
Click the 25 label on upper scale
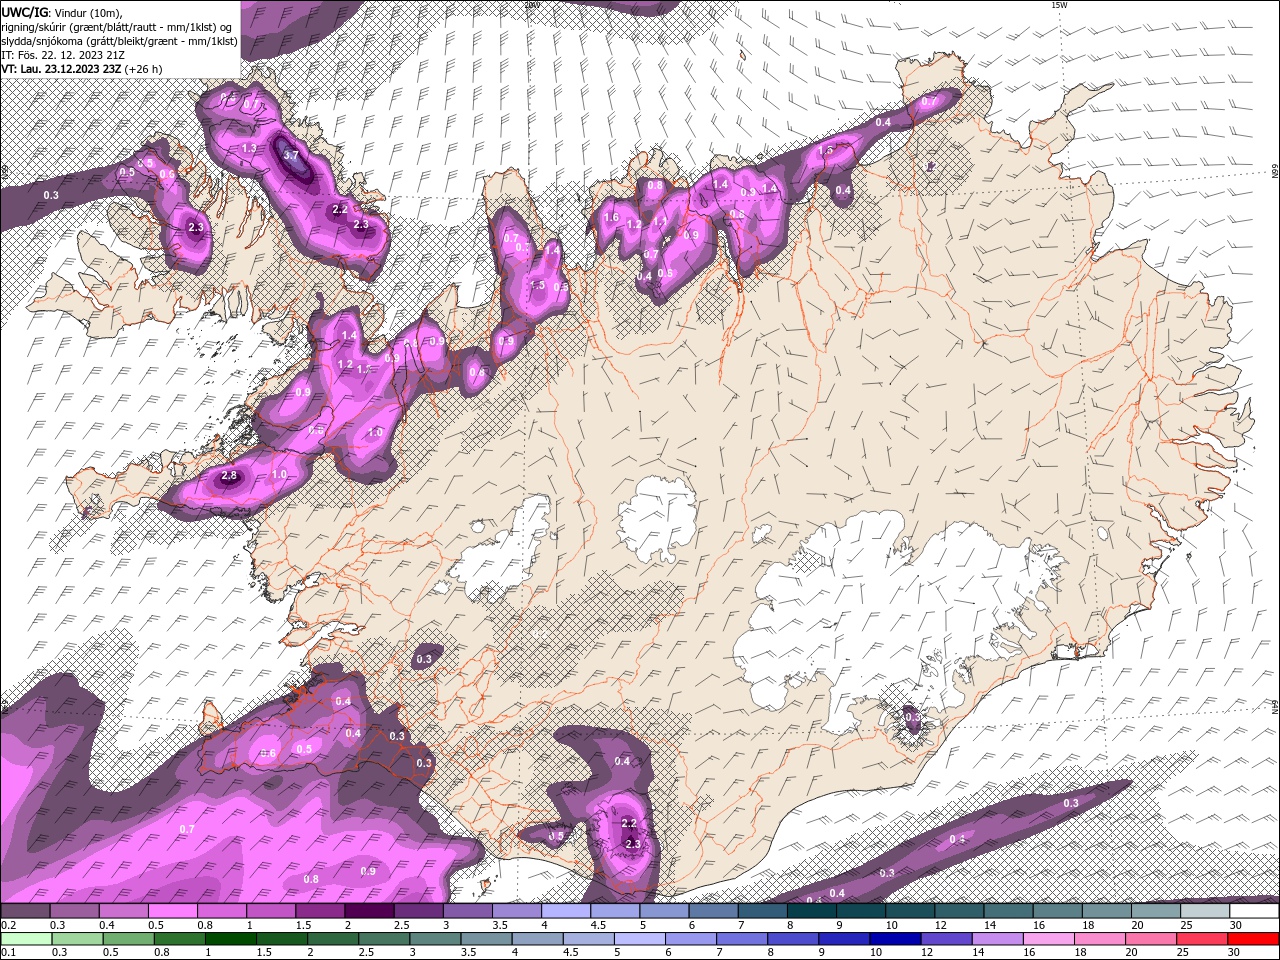pos(1185,925)
